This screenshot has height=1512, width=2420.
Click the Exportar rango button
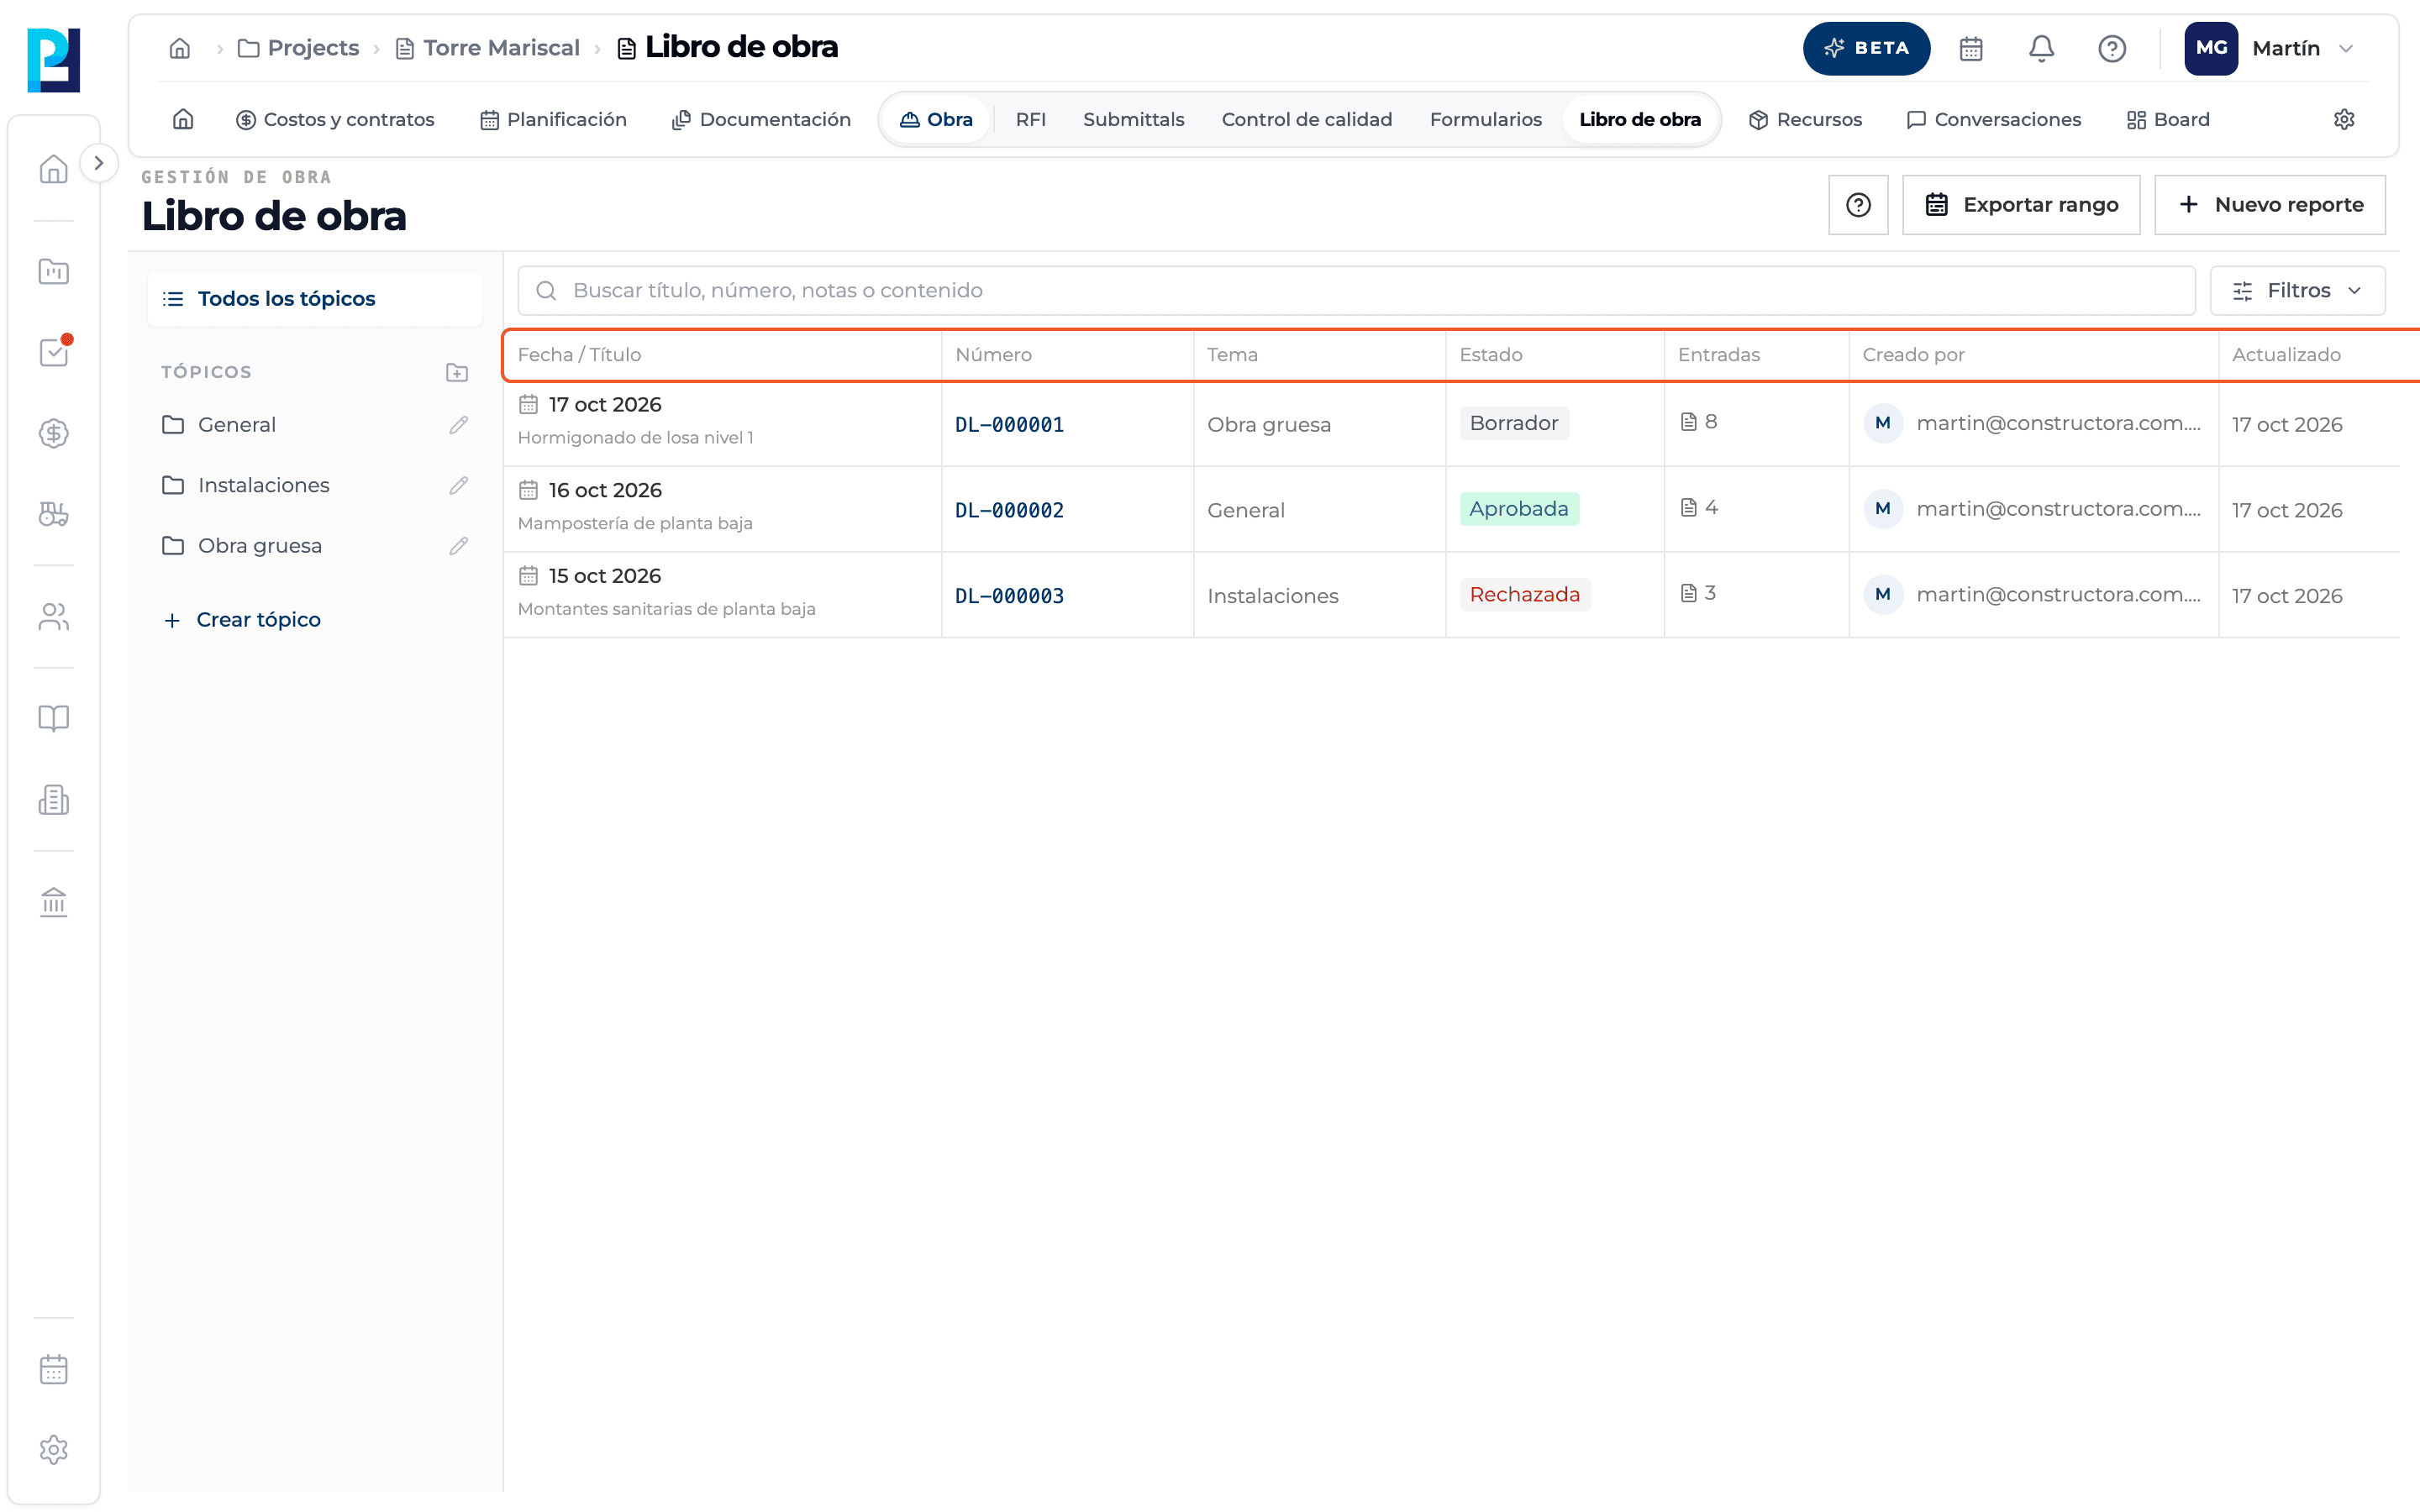tap(2021, 205)
